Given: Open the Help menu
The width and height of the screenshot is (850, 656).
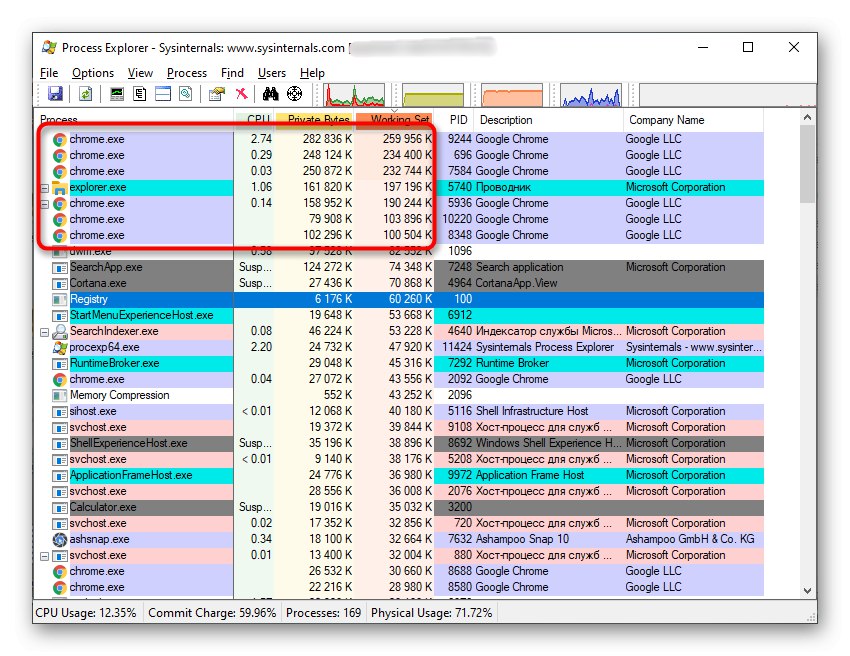Looking at the screenshot, I should [312, 73].
